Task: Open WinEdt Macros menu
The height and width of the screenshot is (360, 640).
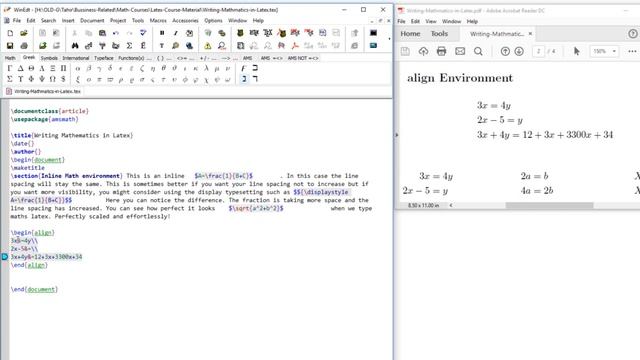Action: (x=158, y=20)
